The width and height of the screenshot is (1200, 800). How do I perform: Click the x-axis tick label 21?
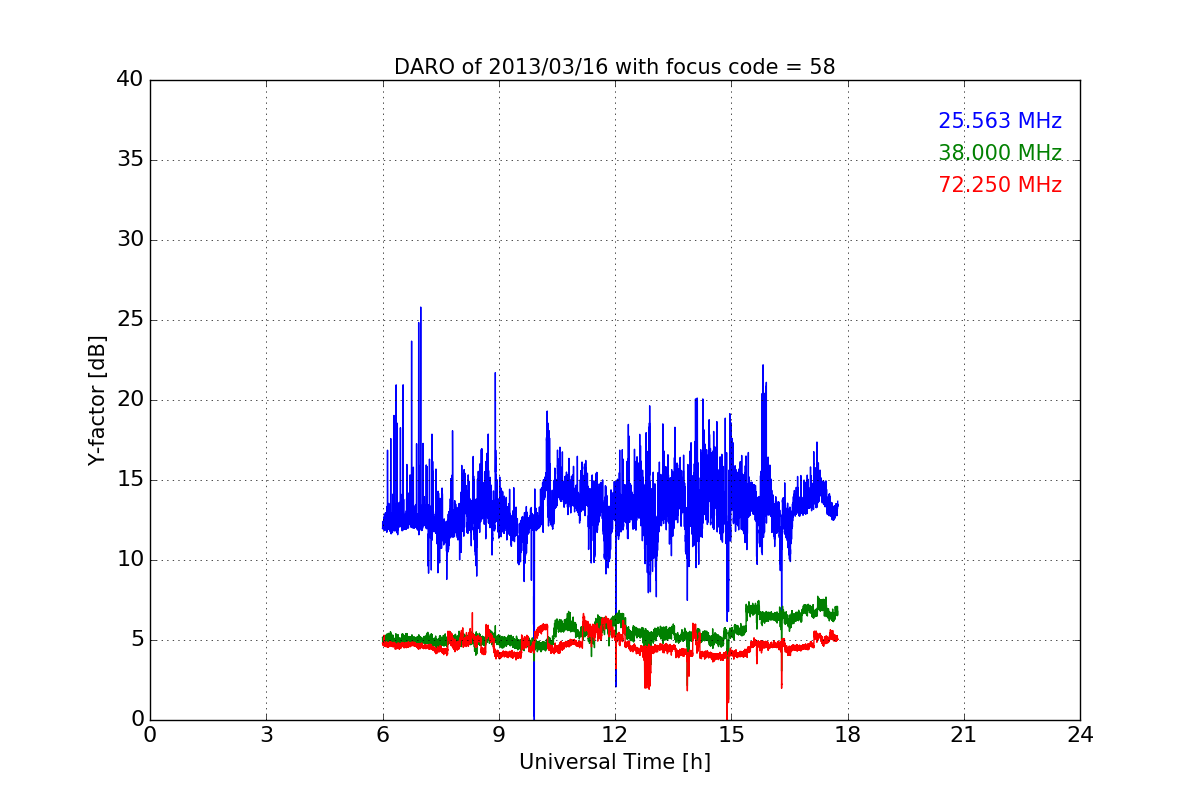tap(964, 735)
